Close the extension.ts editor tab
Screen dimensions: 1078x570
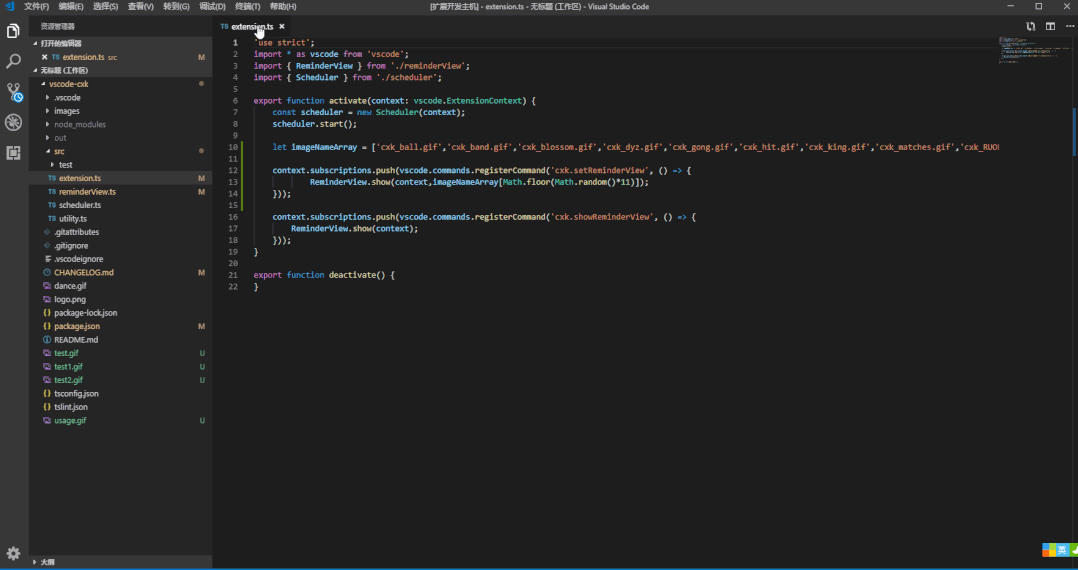tap(282, 27)
